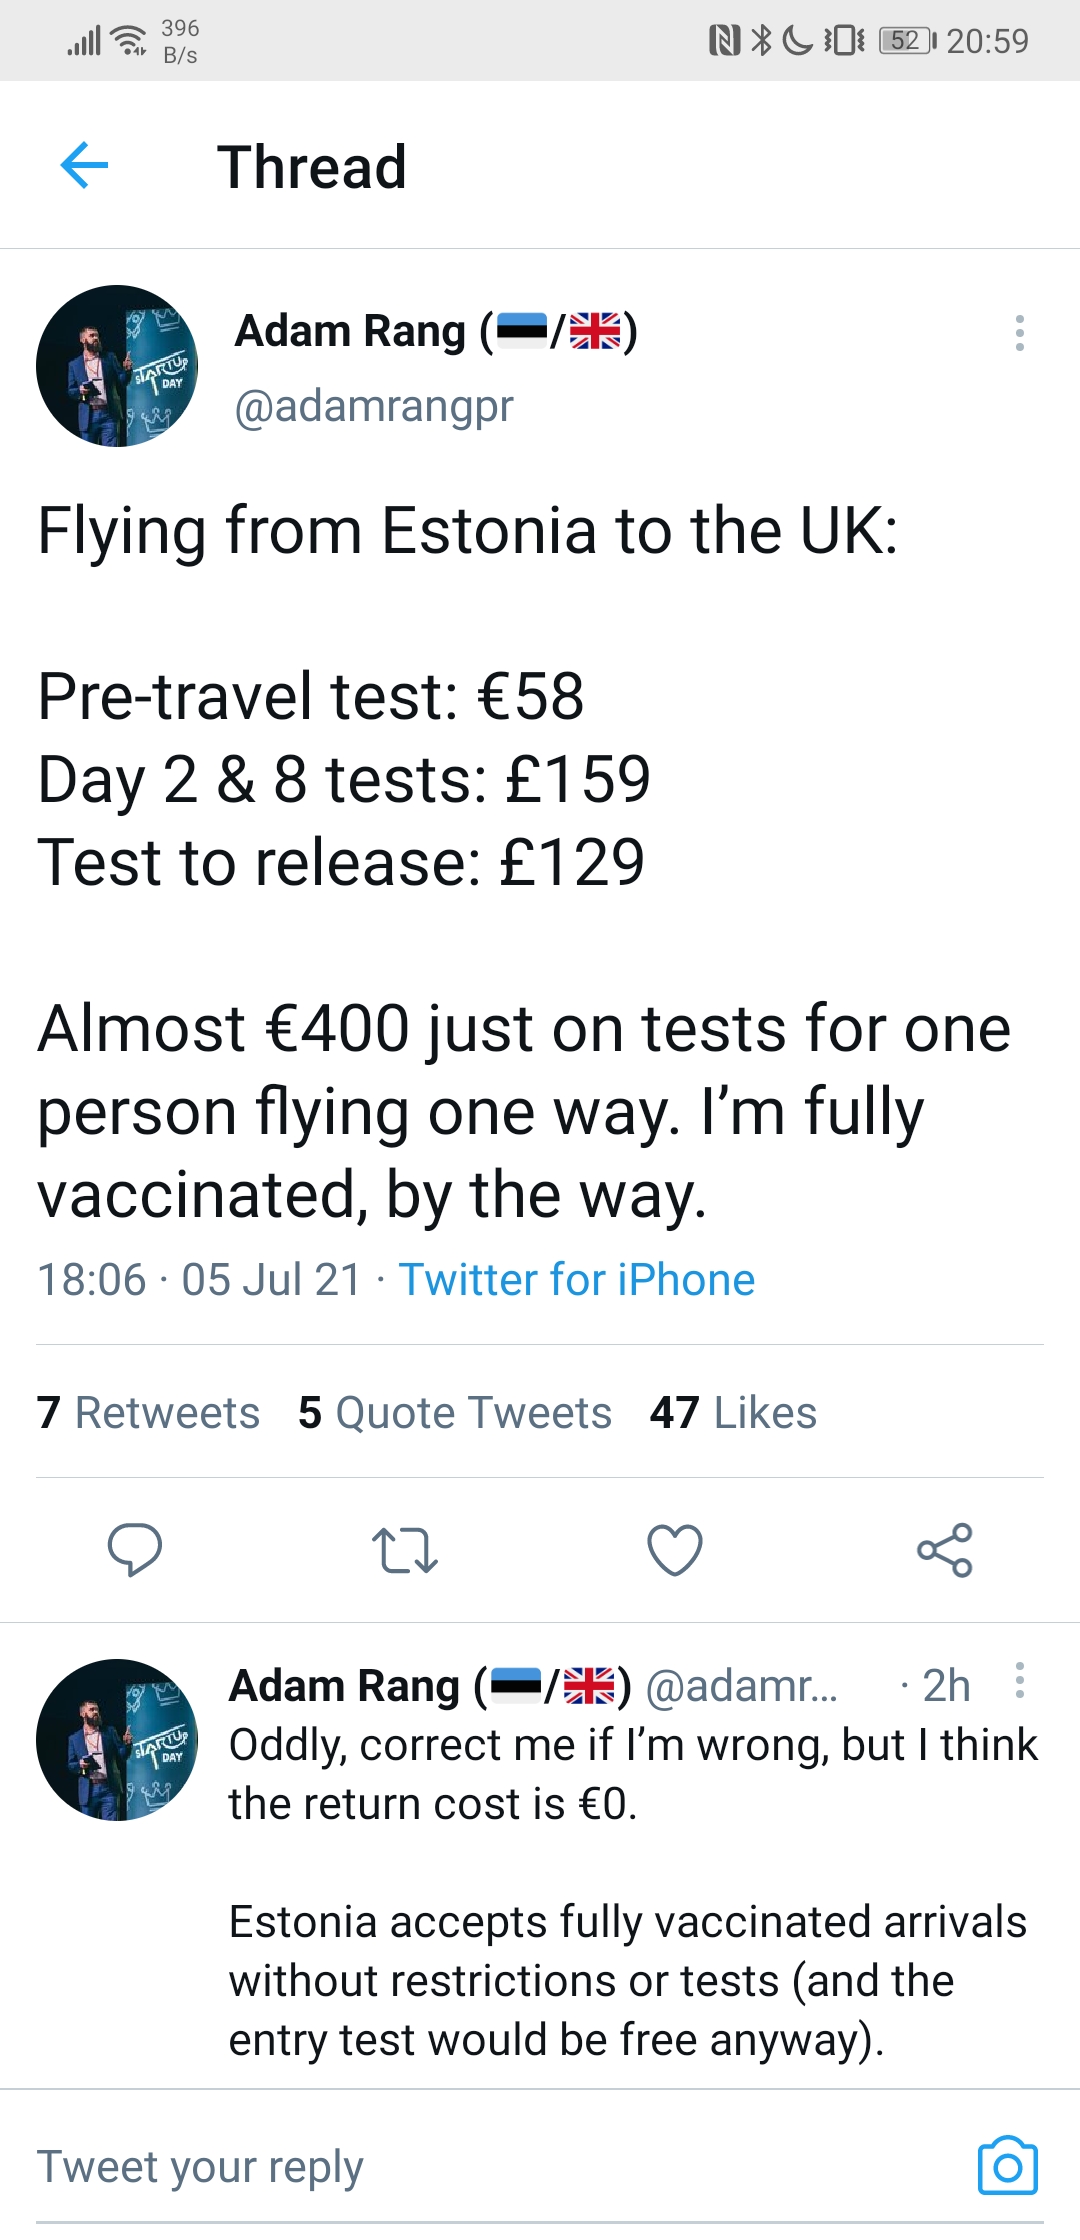The image size is (1080, 2240).
Task: Open the reply tweet's three-dot menu
Action: 1019,1681
